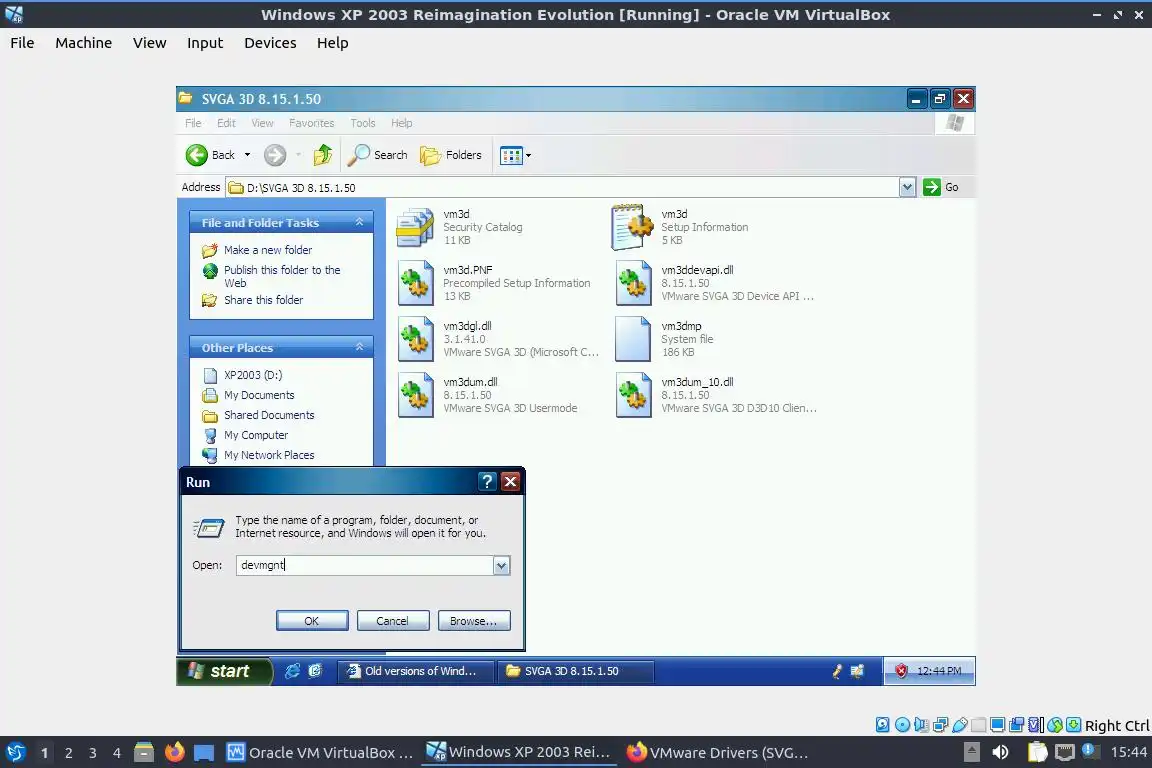Image resolution: width=1152 pixels, height=768 pixels.
Task: Open the VirtualBox Input menu
Action: [x=205, y=43]
